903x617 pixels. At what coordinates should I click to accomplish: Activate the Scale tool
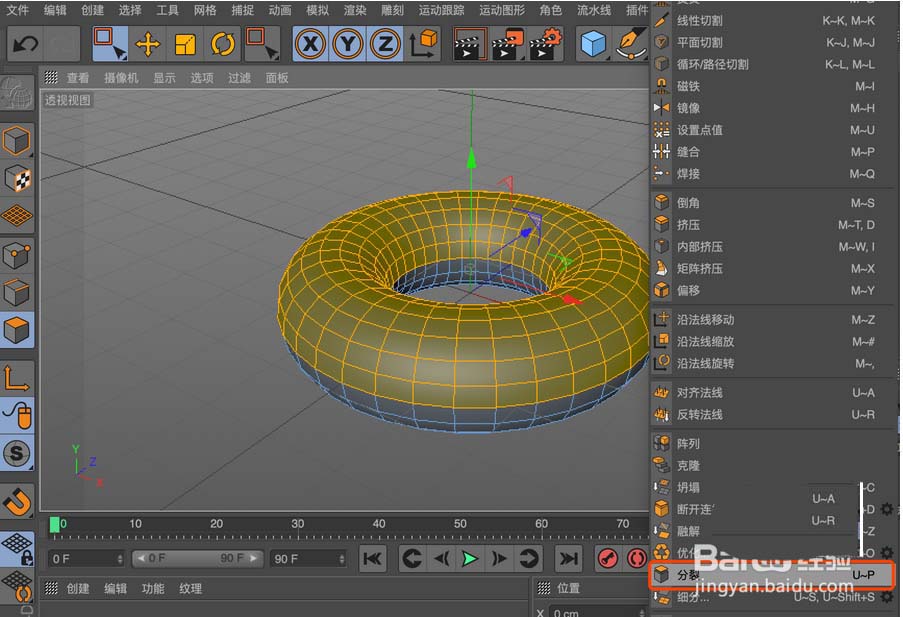(x=185, y=44)
